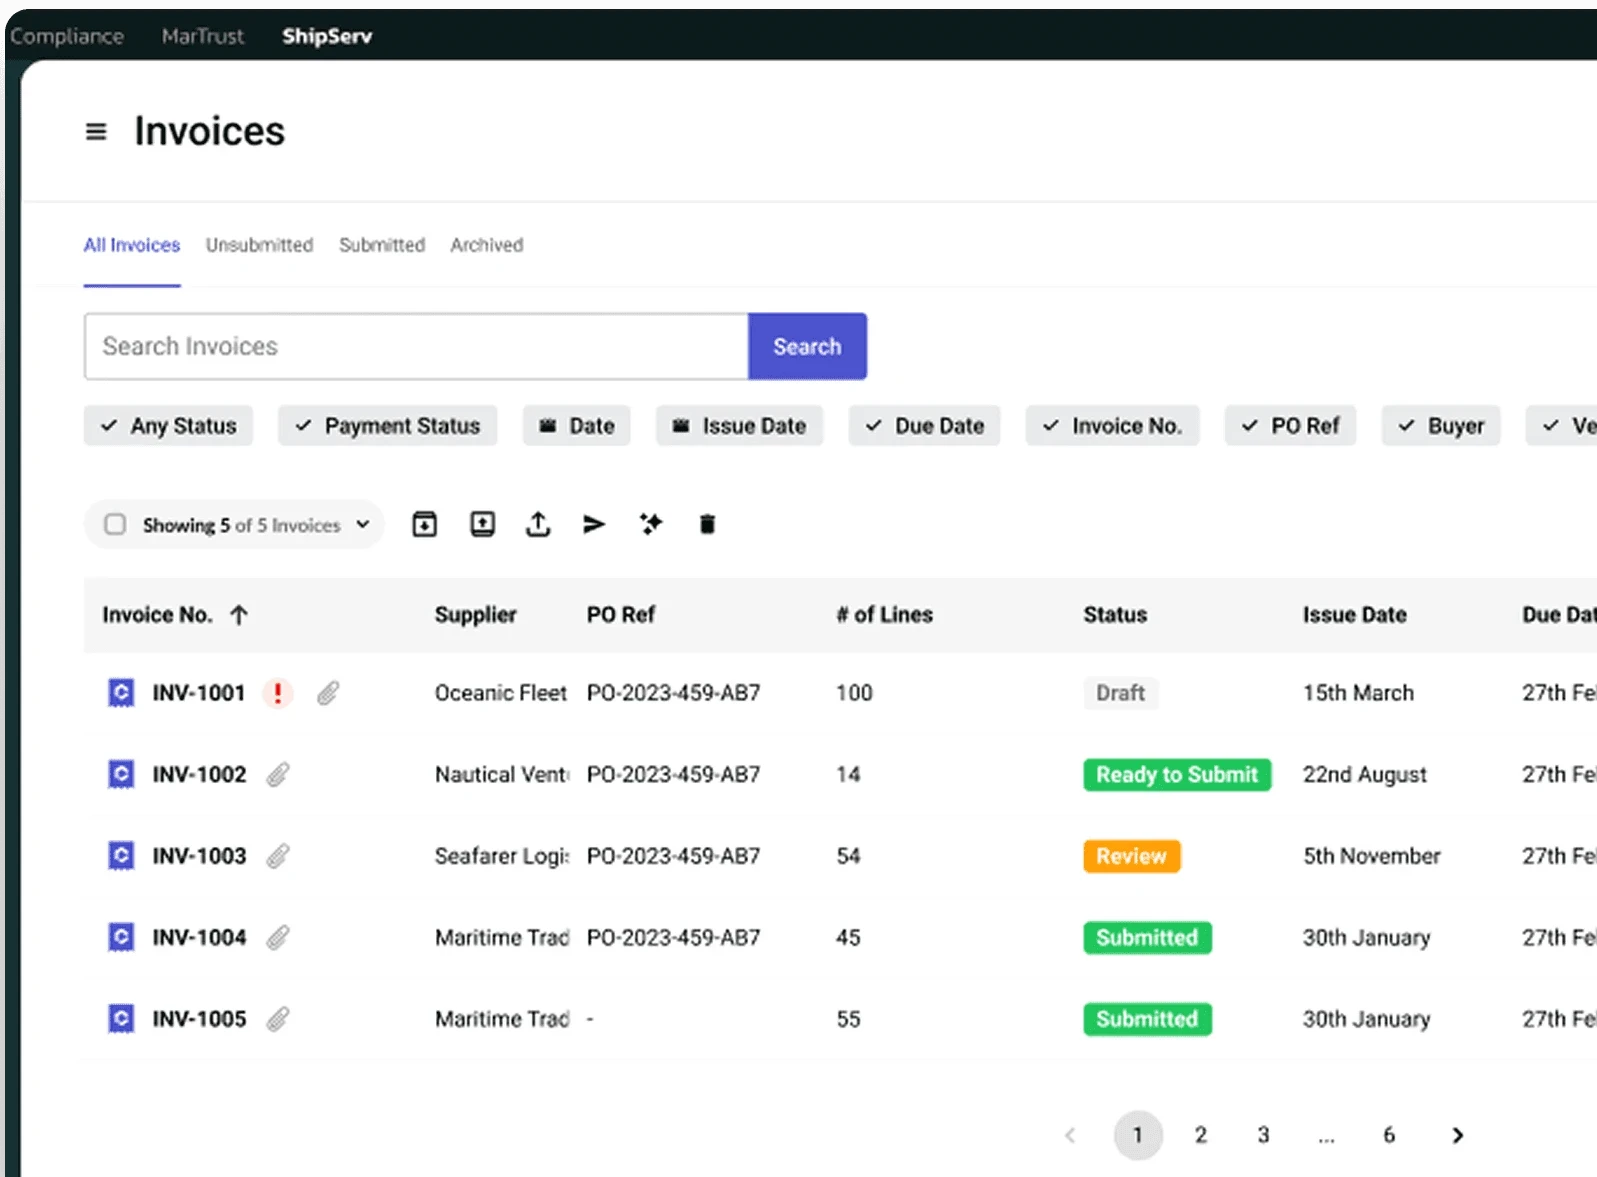Viewport: 1597px width, 1177px height.
Task: Click the send paper-plane toolbar icon
Action: pos(594,524)
